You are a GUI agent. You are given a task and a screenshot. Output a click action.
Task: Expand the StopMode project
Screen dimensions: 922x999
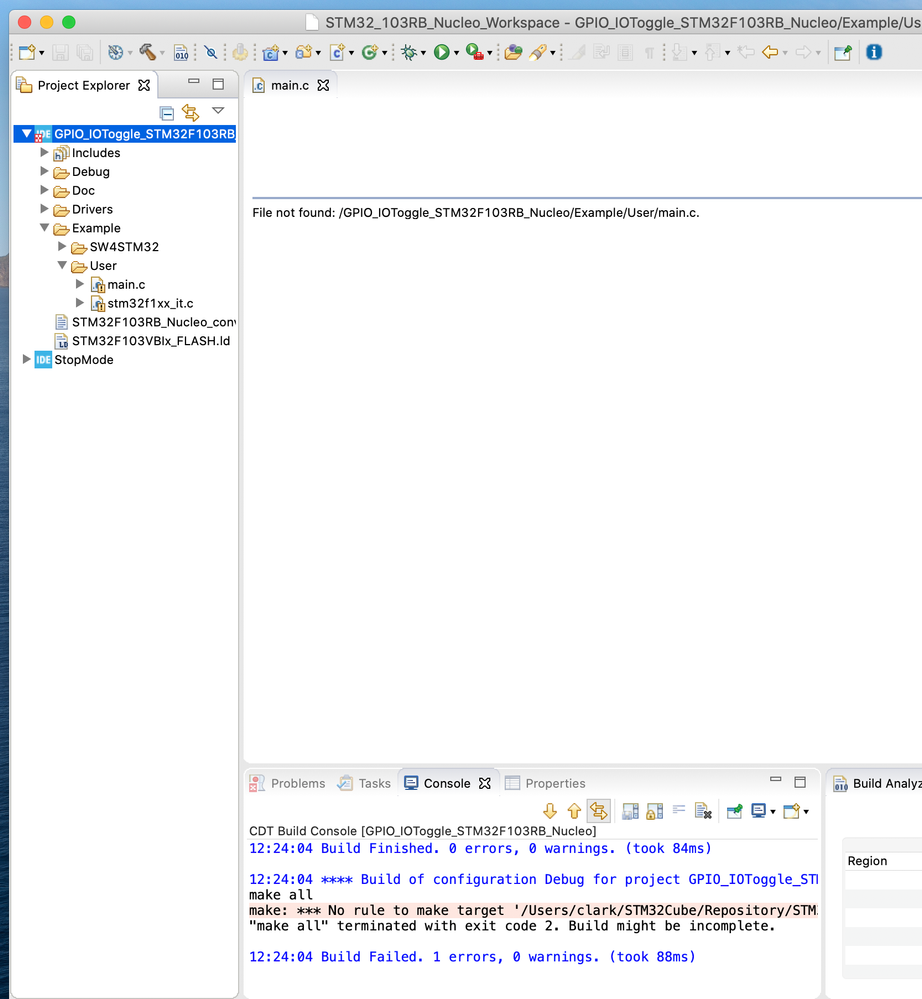[26, 359]
